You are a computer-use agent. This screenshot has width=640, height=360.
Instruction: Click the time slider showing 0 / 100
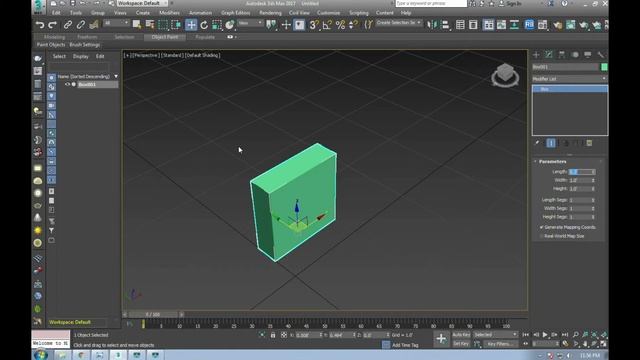[x=153, y=315]
